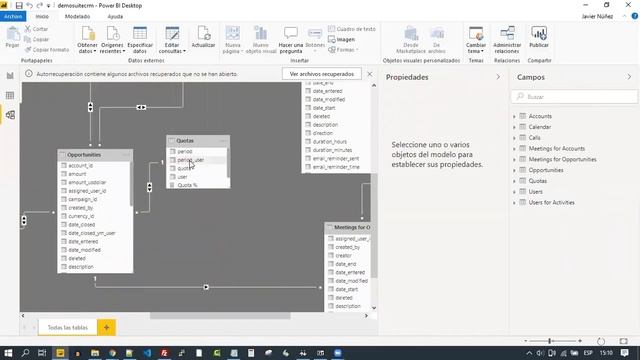The image size is (640, 360).
Task: Collapse the Campos pane chevron
Action: (629, 77)
